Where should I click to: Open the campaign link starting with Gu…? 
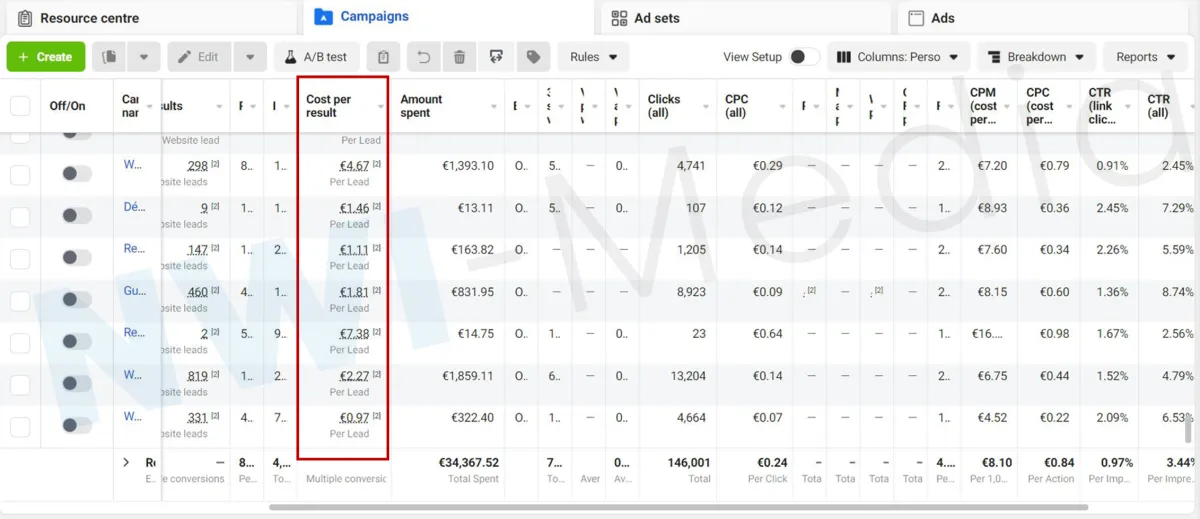pos(134,291)
